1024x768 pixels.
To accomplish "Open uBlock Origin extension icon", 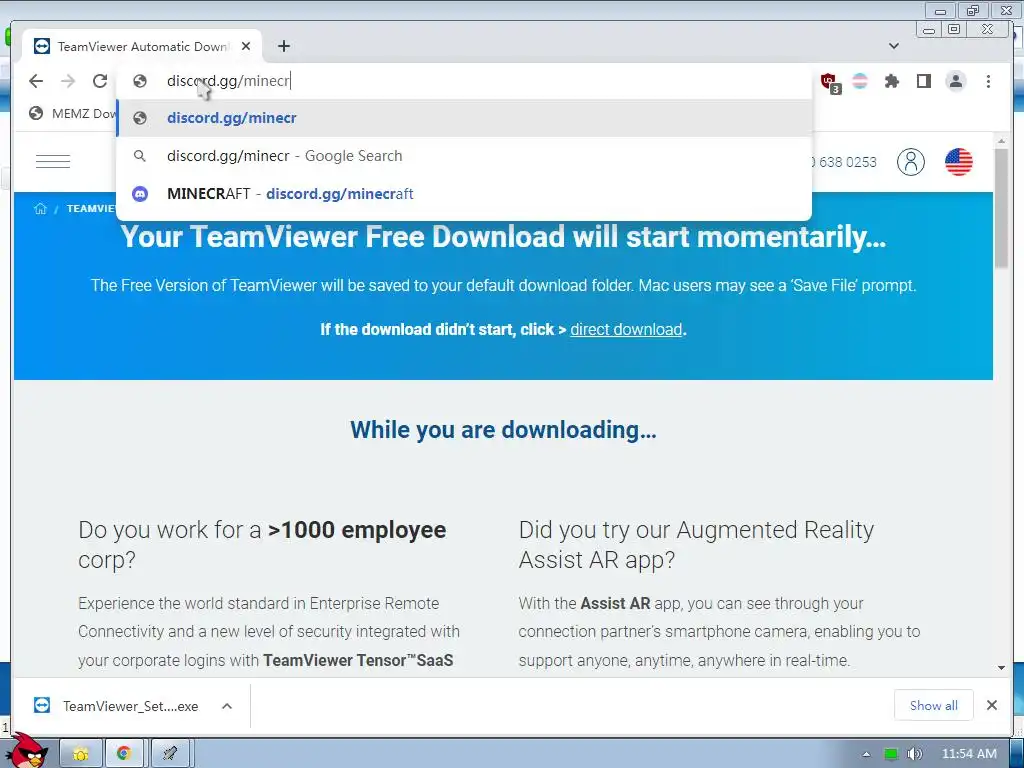I will coord(830,82).
